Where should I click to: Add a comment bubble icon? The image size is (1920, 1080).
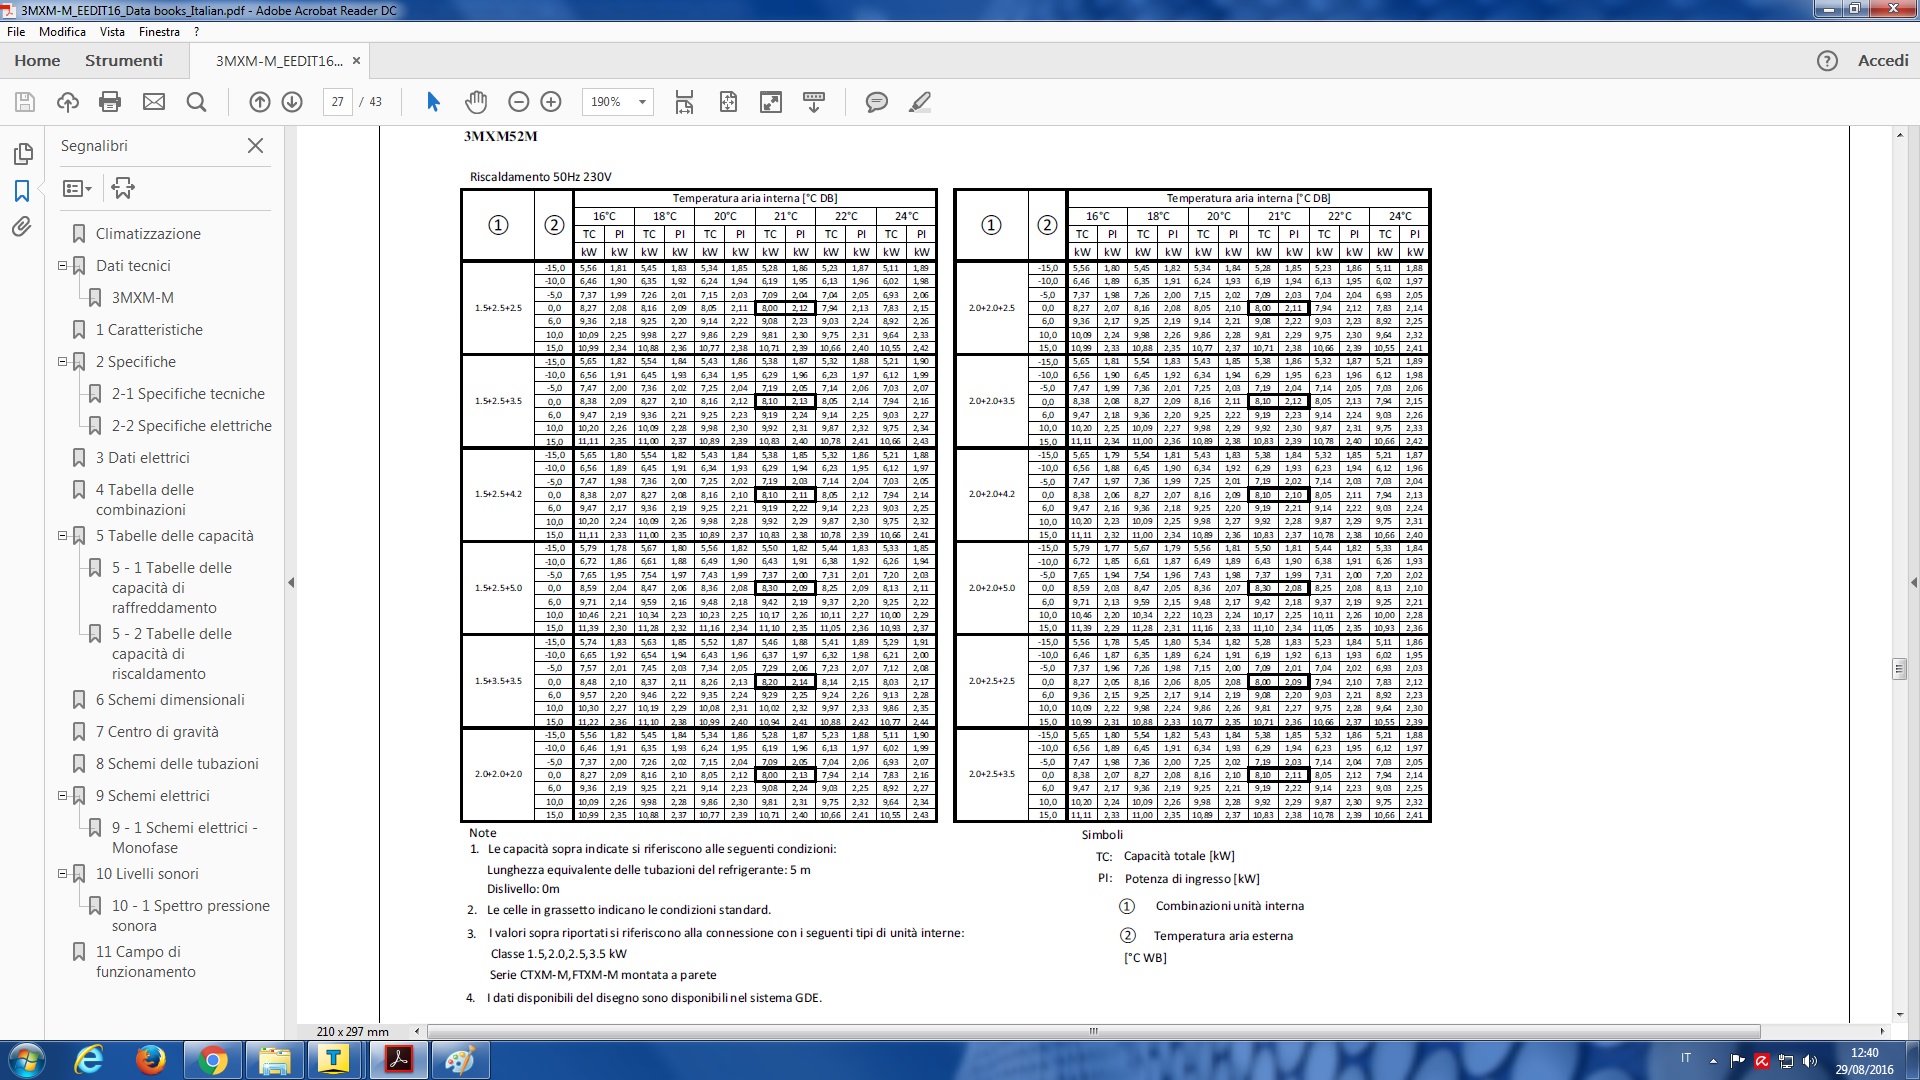click(877, 102)
